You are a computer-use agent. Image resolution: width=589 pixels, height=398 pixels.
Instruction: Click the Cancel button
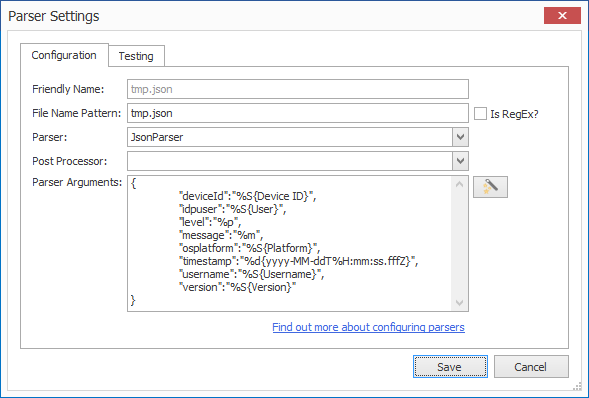(x=531, y=366)
